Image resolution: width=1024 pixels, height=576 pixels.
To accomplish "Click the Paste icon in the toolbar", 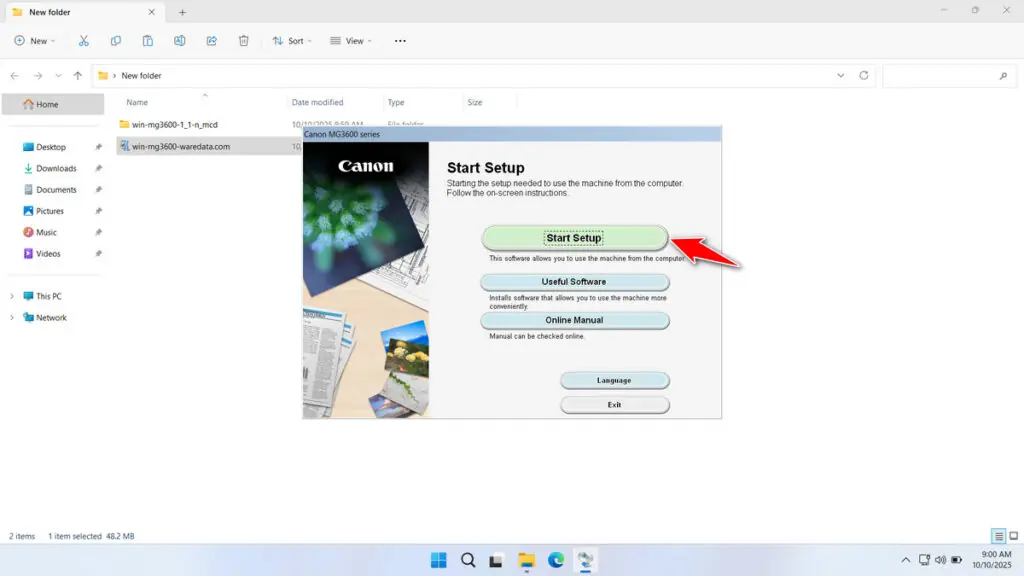I will tap(147, 40).
